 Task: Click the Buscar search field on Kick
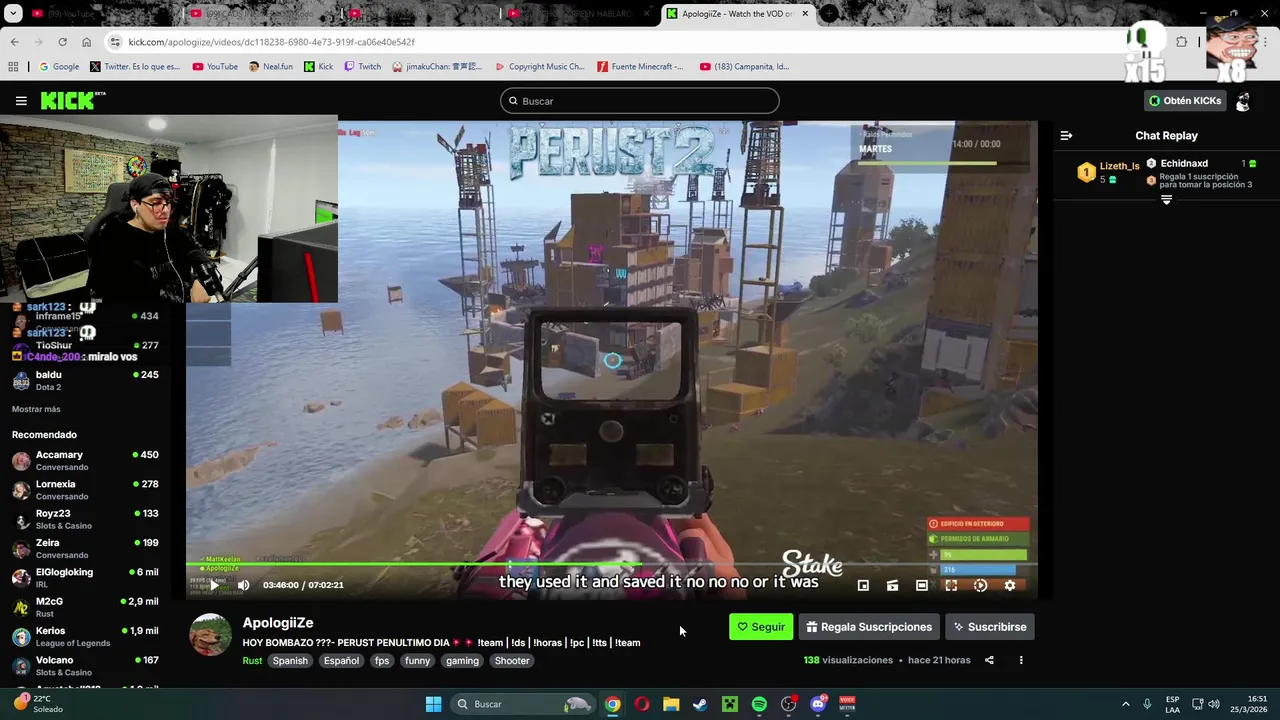click(640, 101)
